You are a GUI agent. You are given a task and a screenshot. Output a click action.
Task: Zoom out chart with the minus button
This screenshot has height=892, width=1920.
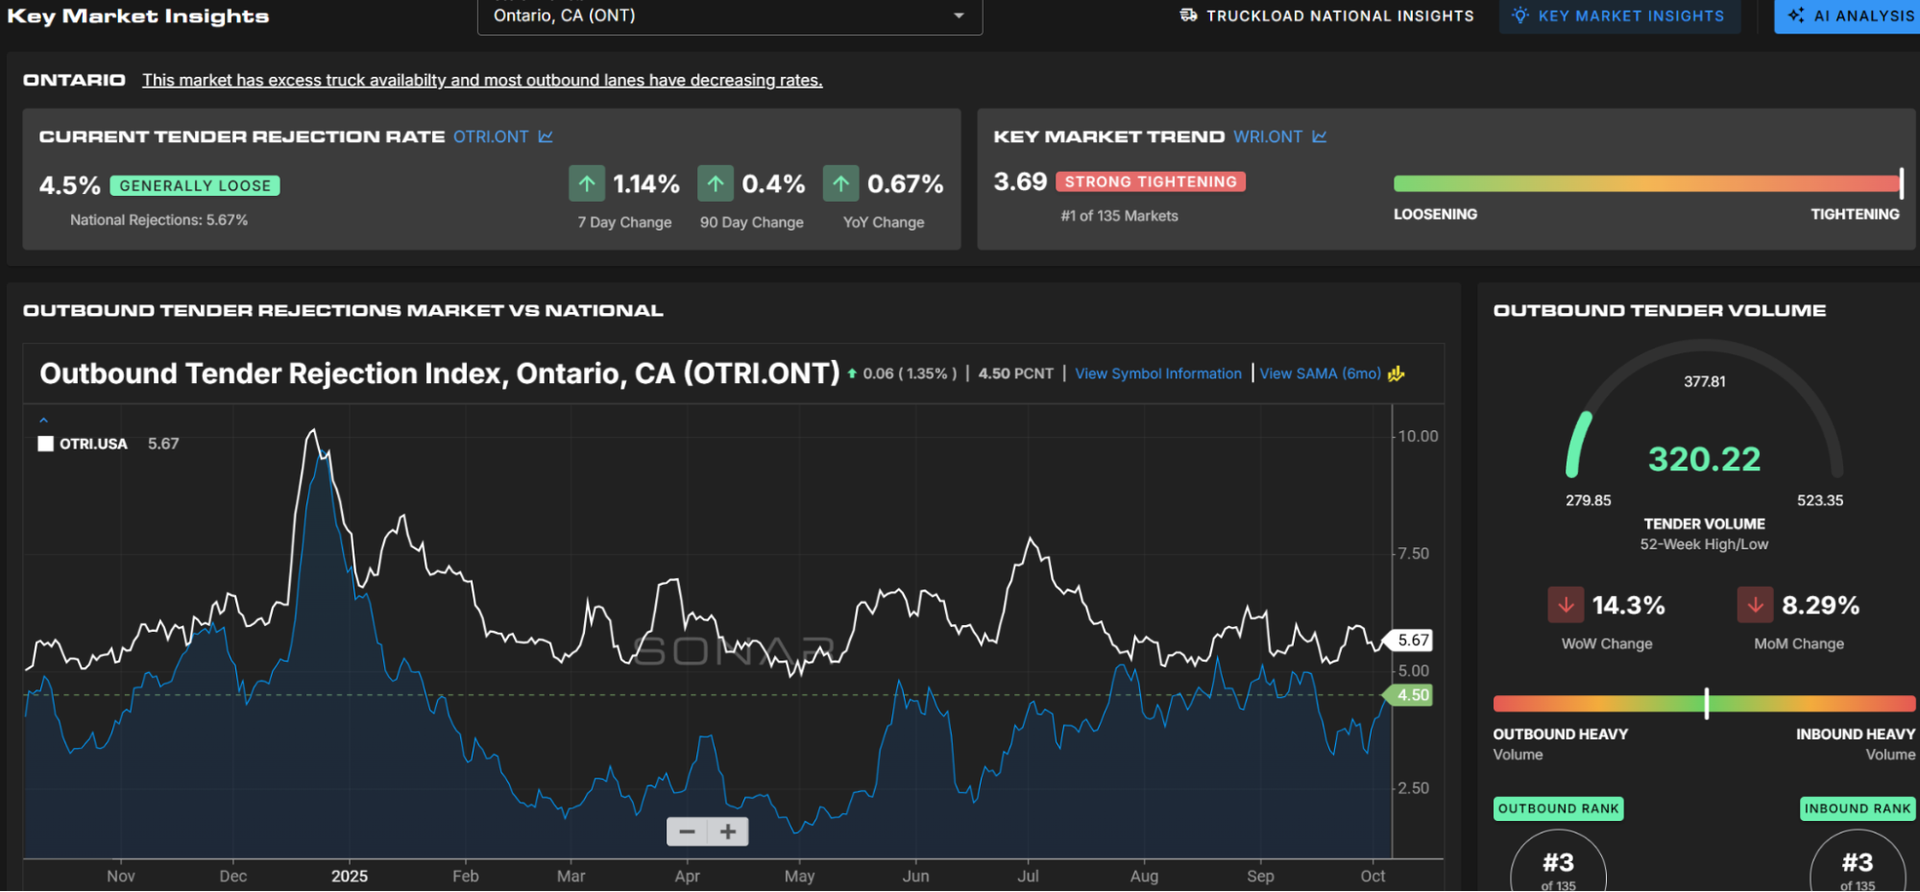(x=687, y=832)
